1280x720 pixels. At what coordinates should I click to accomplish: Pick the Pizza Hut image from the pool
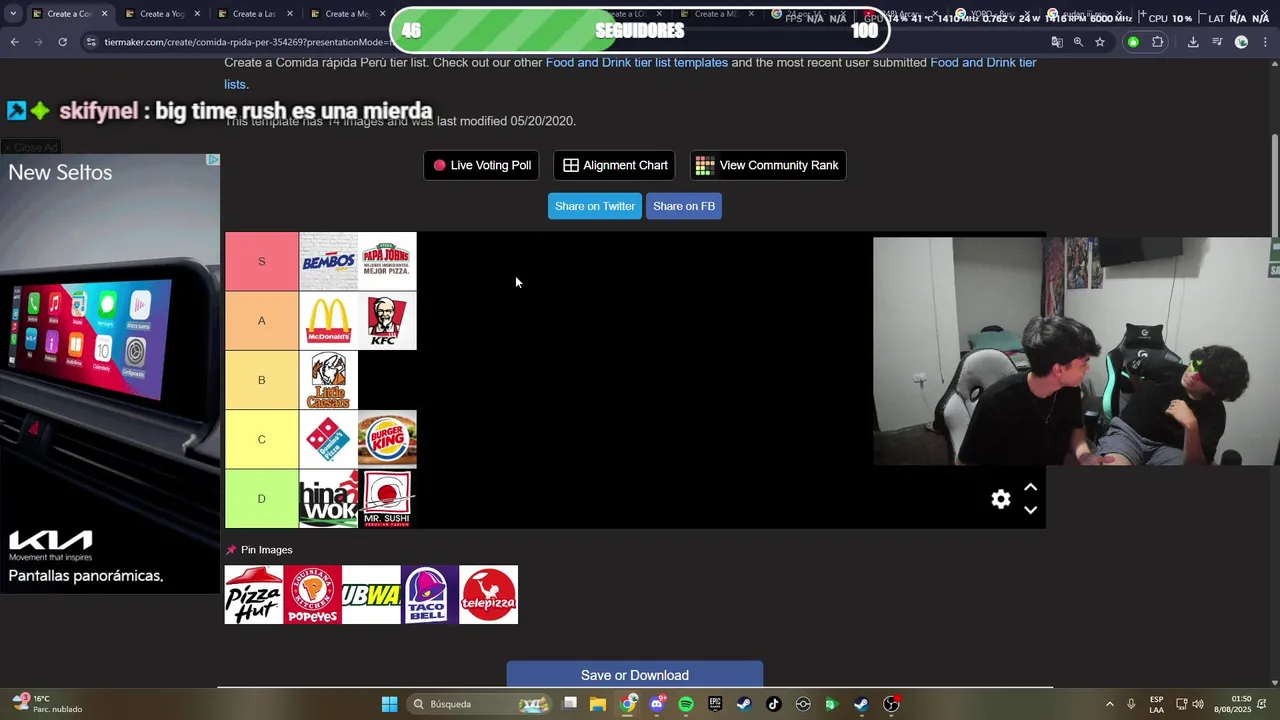tap(254, 595)
